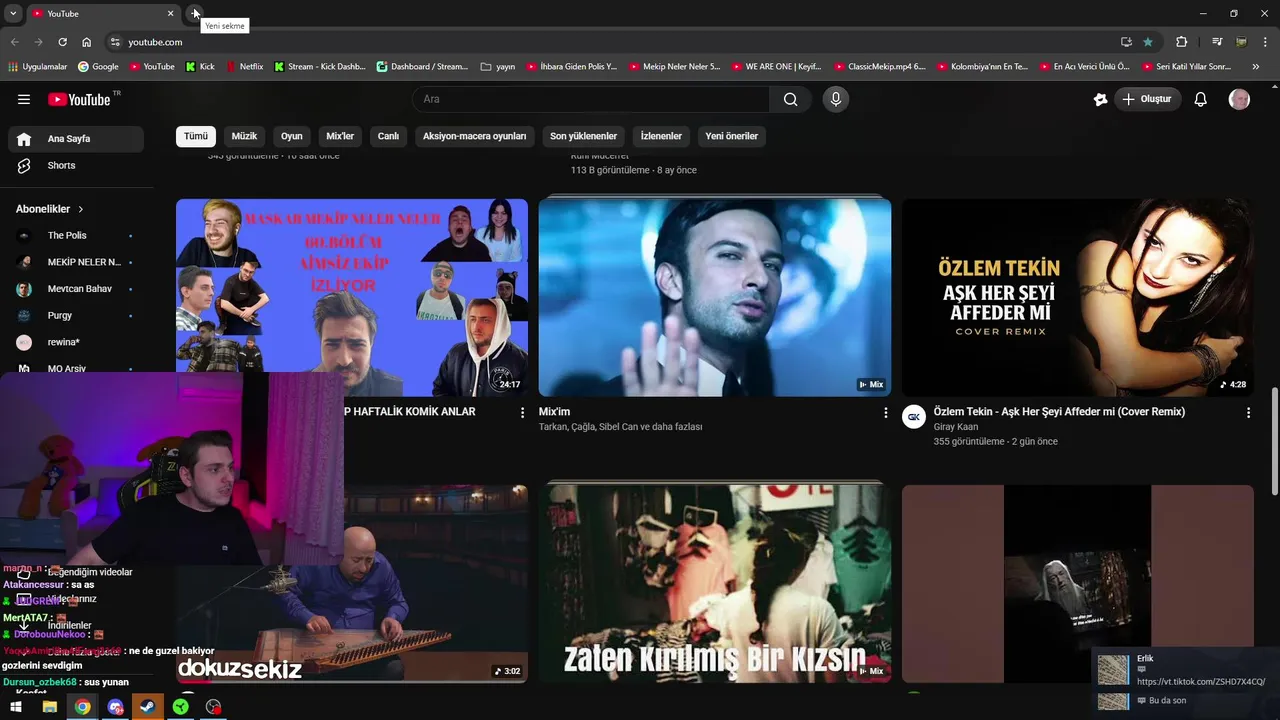Play the Tarkan Mix'im thumbnail
This screenshot has width=1280, height=720.
coord(715,297)
